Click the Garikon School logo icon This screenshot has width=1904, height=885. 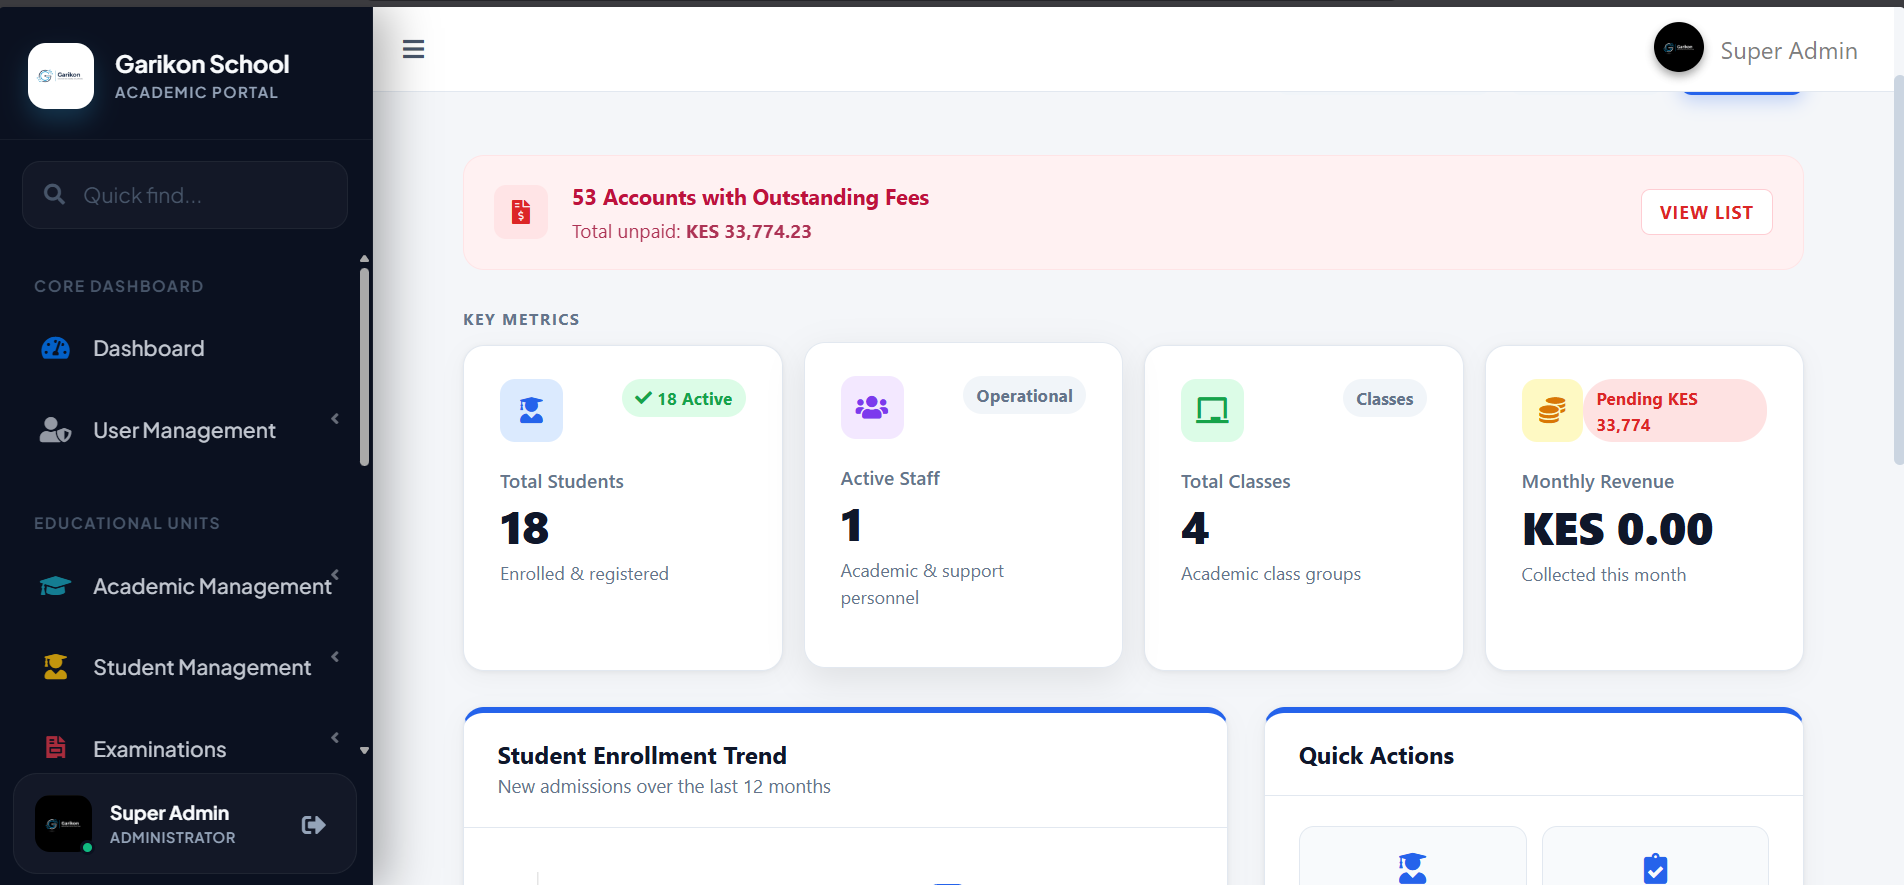pyautogui.click(x=61, y=76)
